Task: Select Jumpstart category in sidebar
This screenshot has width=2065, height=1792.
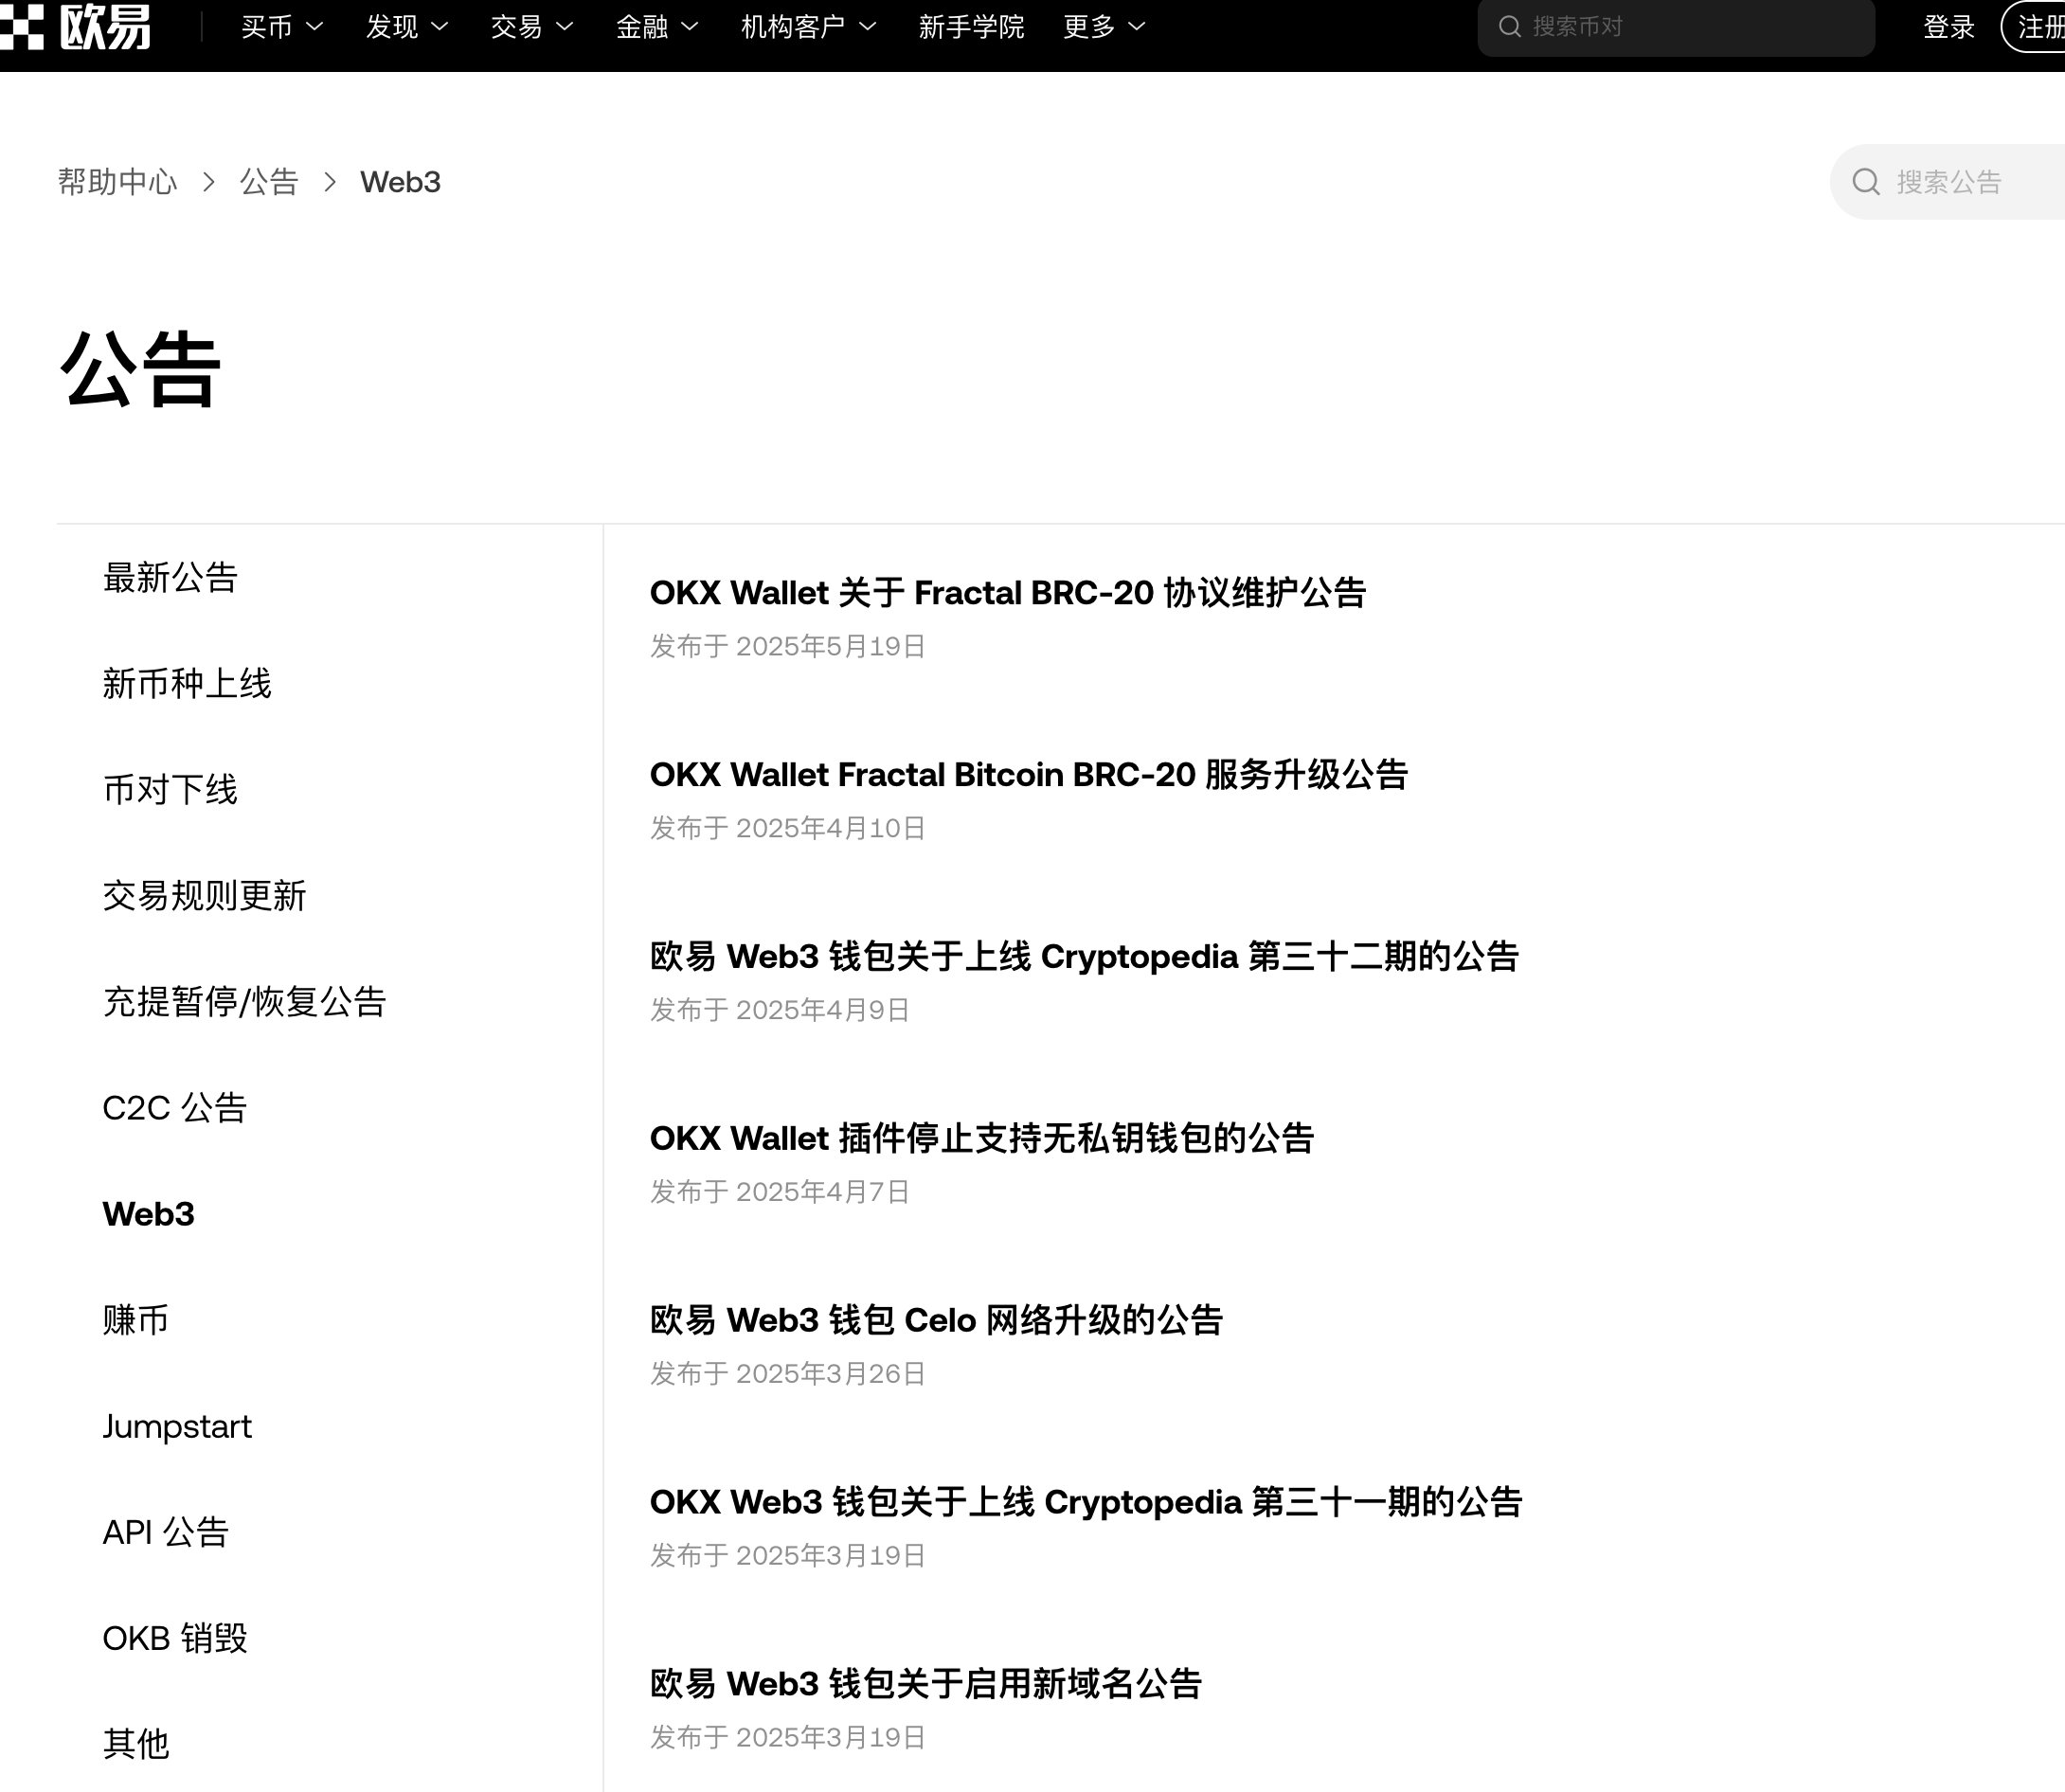Action: pos(177,1426)
